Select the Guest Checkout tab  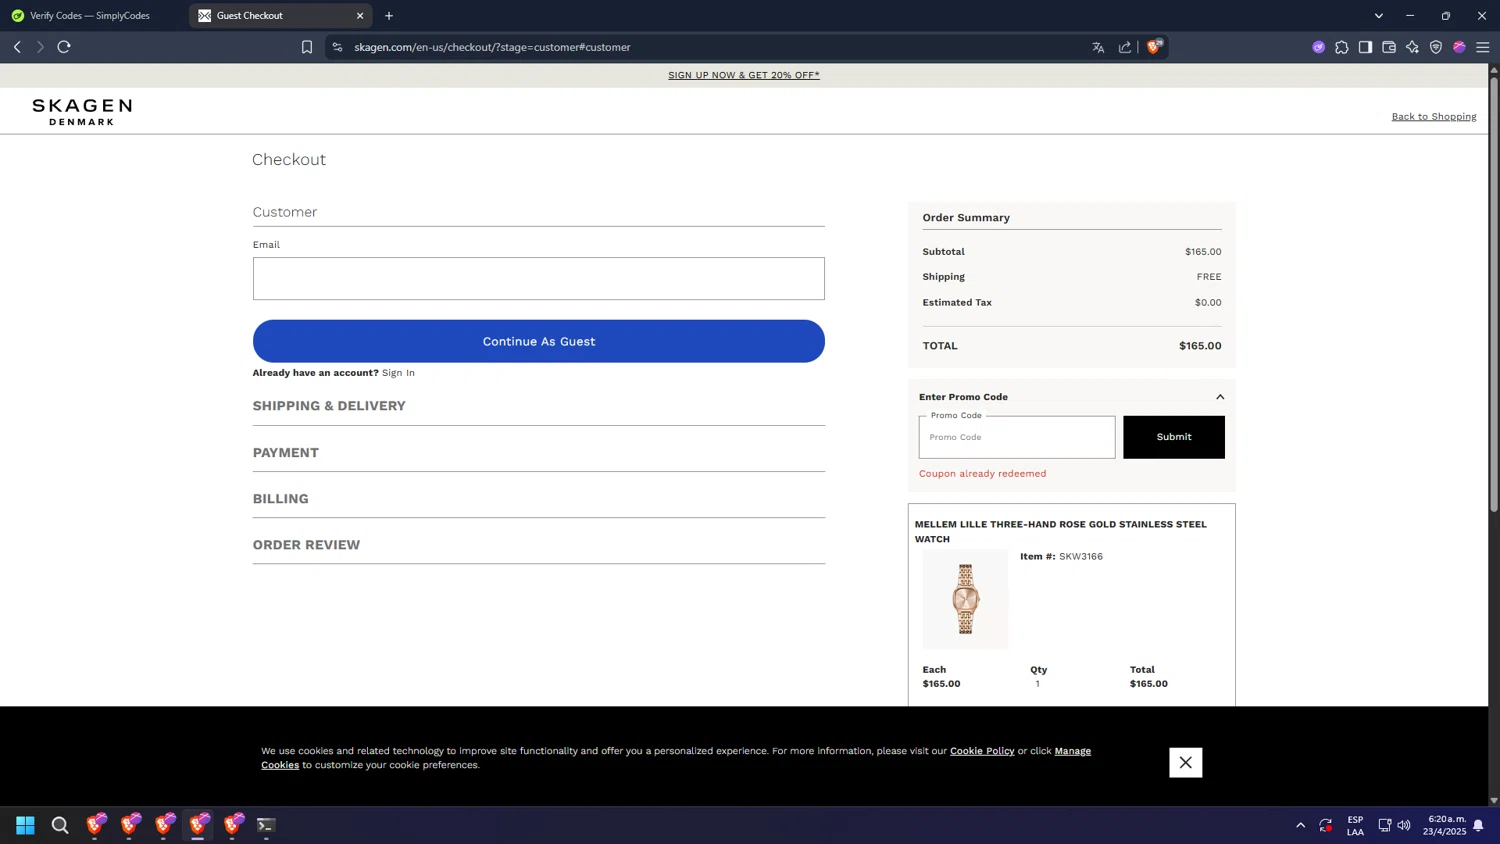[x=280, y=15]
